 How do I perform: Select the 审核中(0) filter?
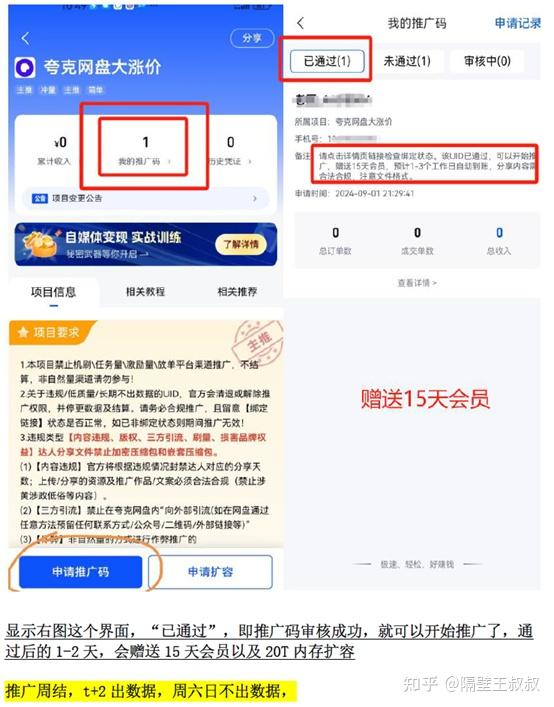pyautogui.click(x=487, y=61)
